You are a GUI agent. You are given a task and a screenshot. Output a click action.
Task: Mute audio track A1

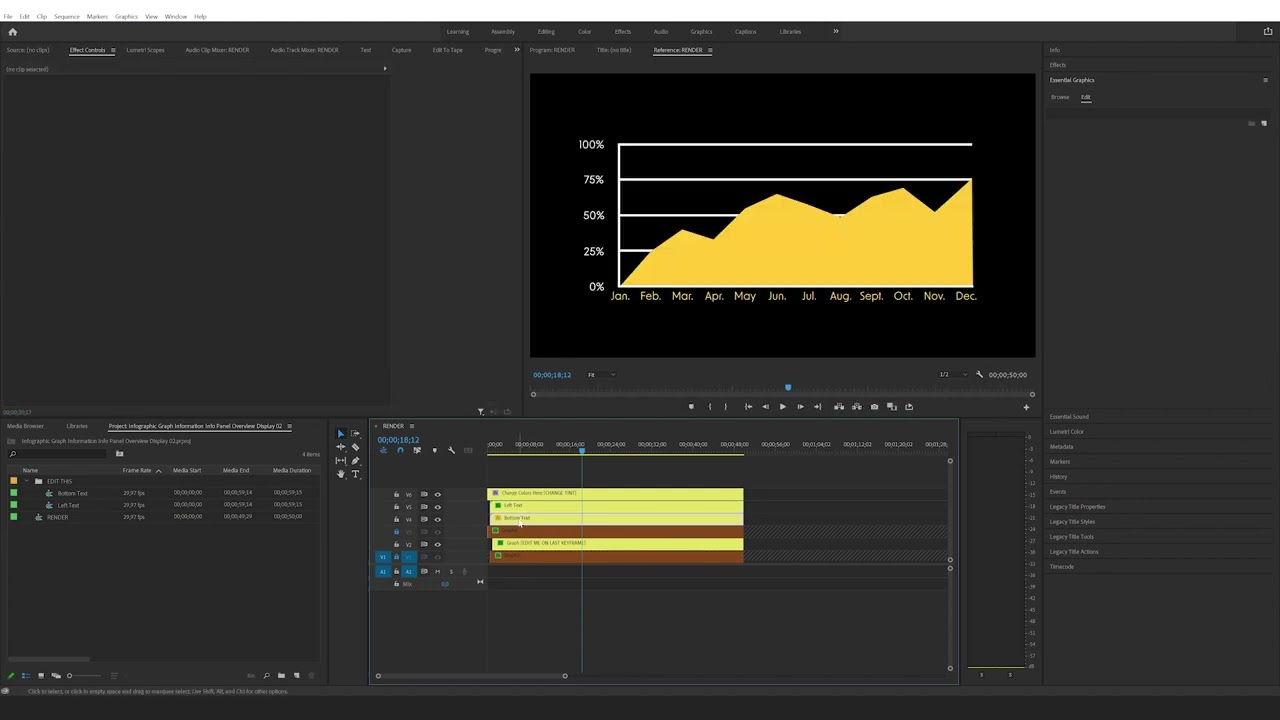(x=437, y=571)
